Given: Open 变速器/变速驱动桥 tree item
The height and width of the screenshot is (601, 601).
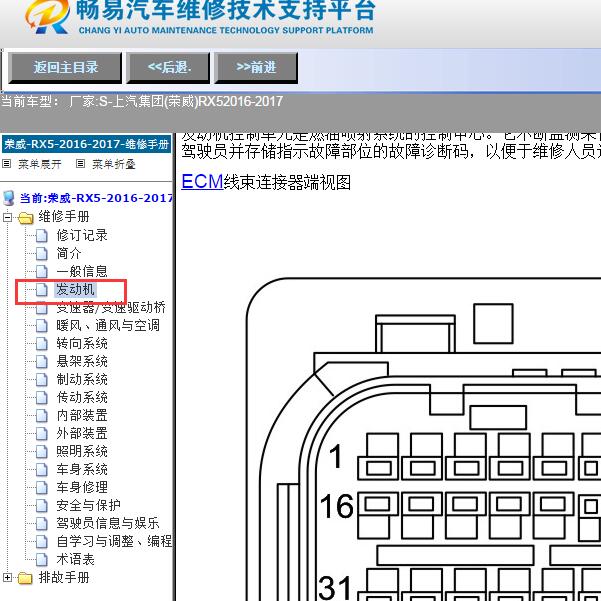Looking at the screenshot, I should [111, 307].
